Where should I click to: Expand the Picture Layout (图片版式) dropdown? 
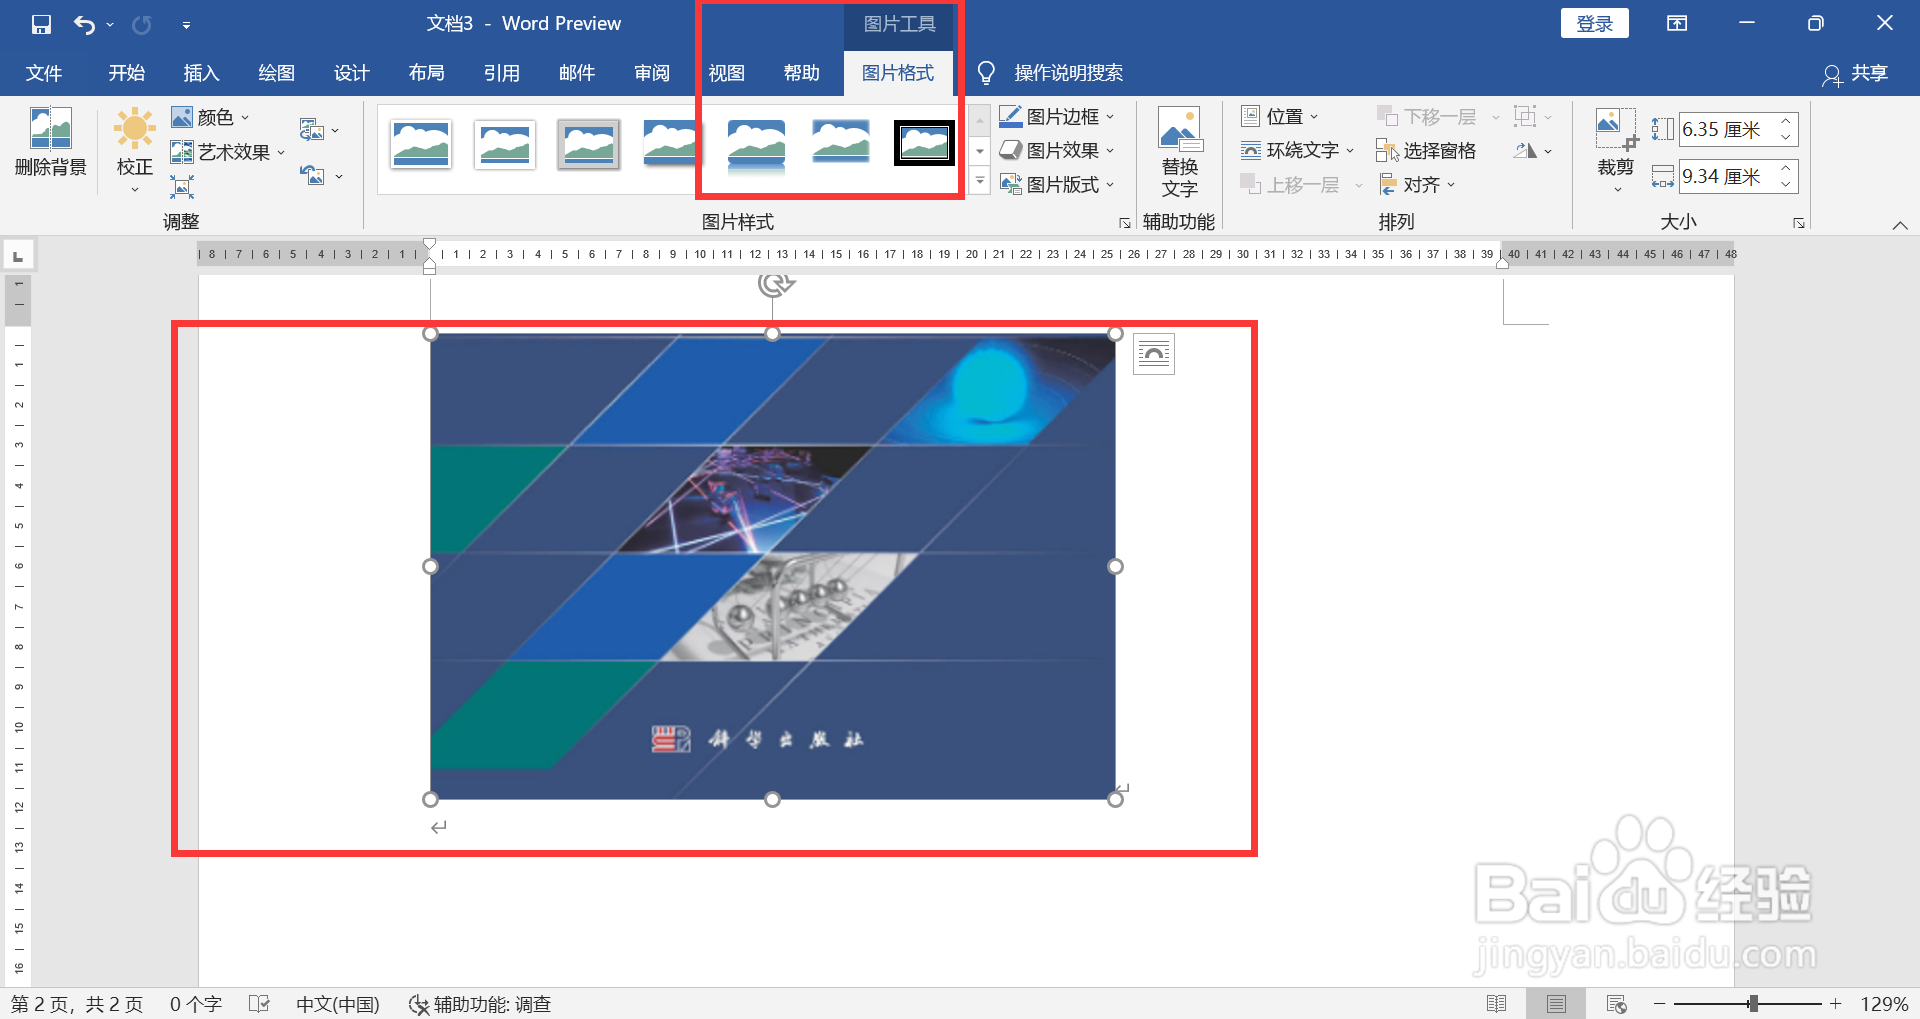coord(1110,185)
